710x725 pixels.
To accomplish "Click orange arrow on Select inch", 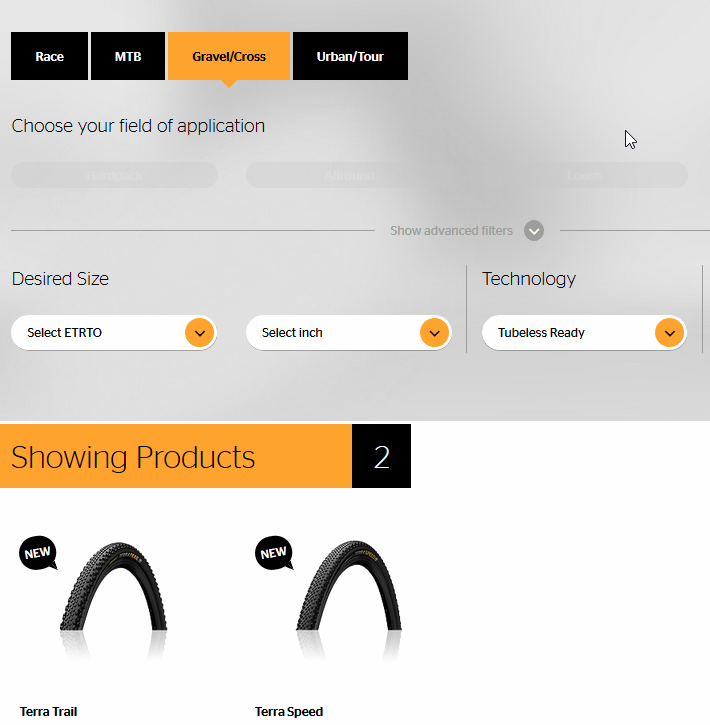I will click(x=435, y=333).
